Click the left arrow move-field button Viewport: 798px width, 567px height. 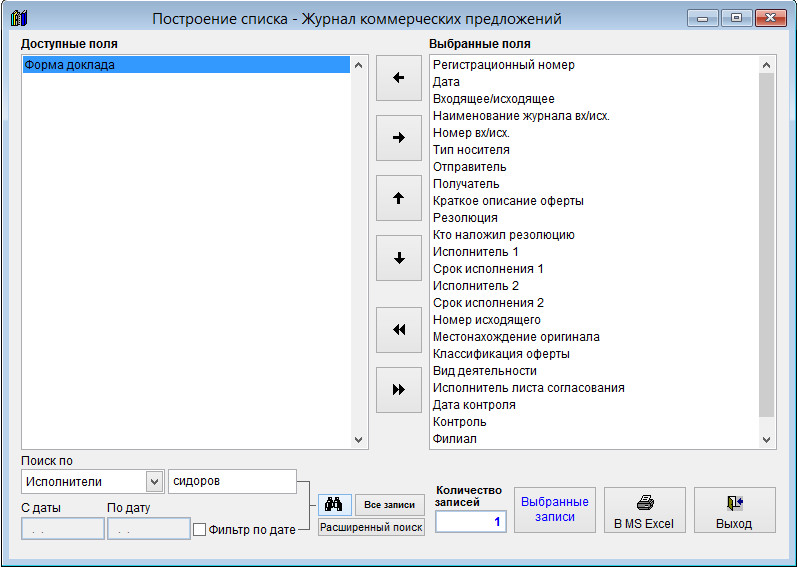click(x=398, y=78)
